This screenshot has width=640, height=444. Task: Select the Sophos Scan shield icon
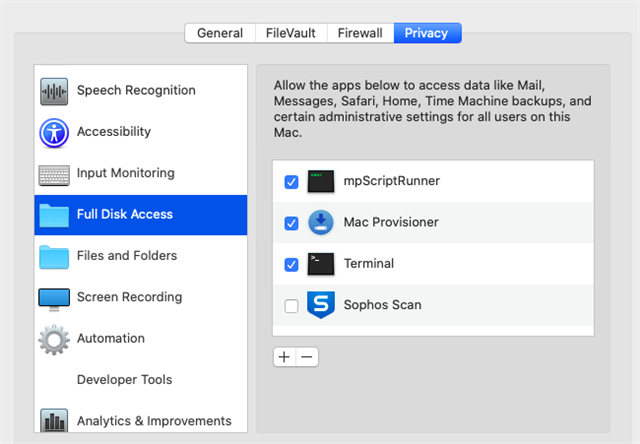(321, 304)
